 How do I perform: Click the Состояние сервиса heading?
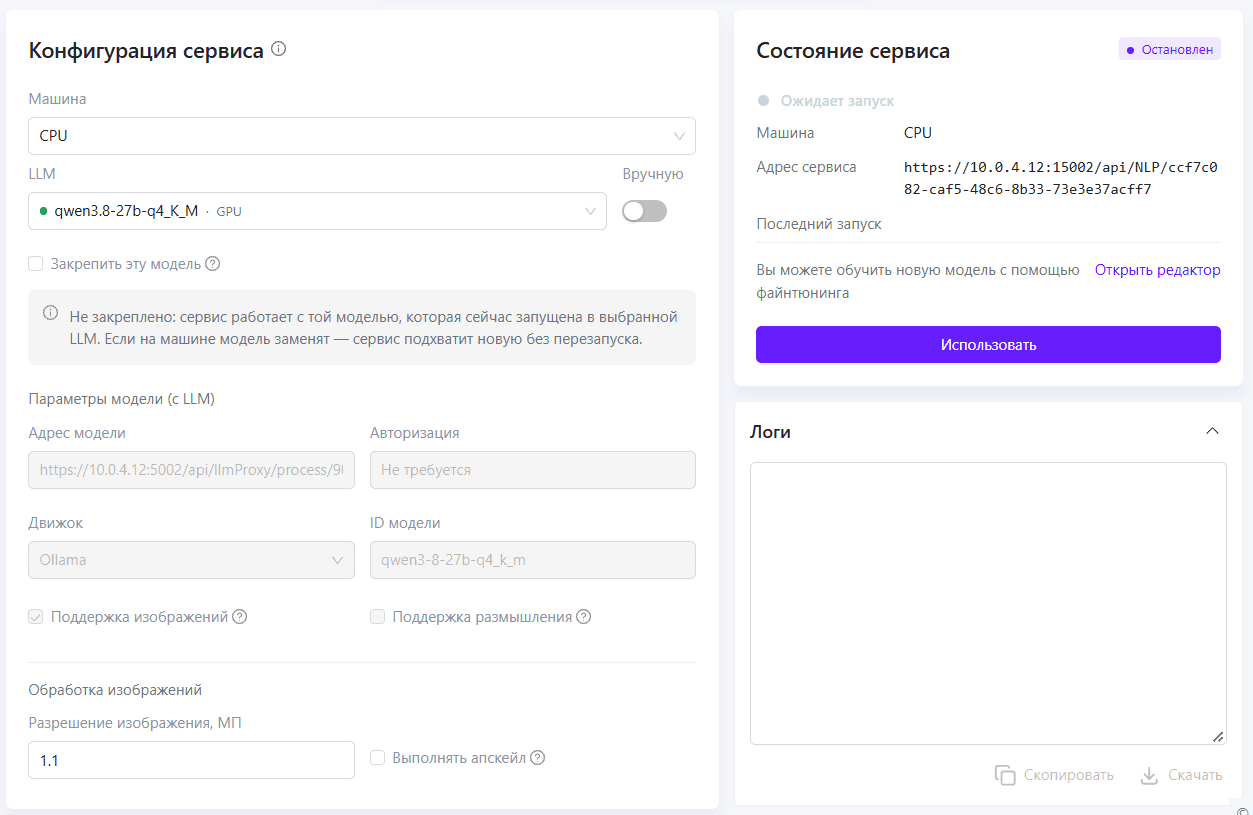point(853,51)
